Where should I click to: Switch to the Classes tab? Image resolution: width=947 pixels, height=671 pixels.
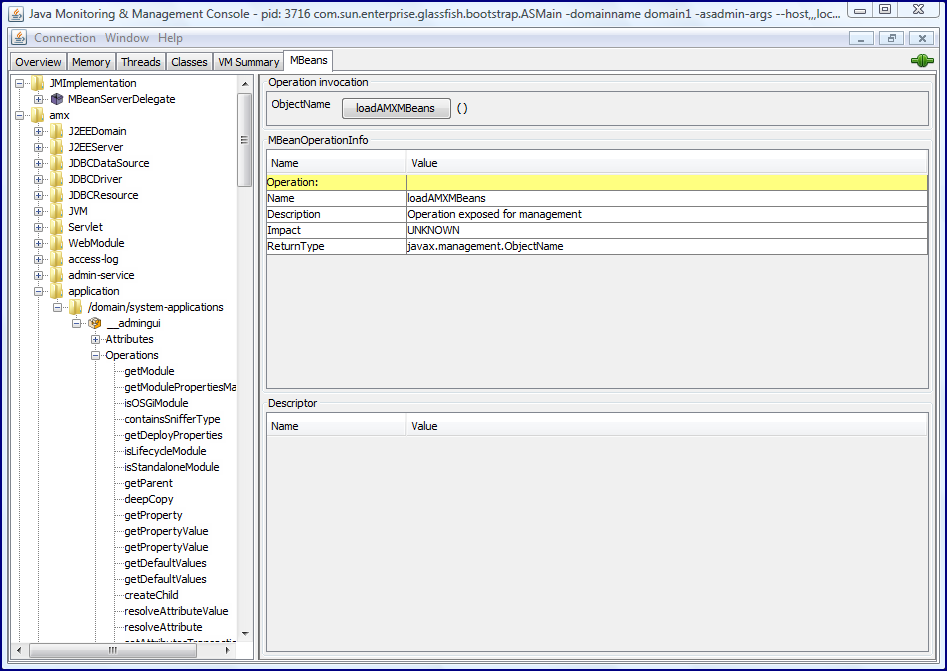point(189,62)
